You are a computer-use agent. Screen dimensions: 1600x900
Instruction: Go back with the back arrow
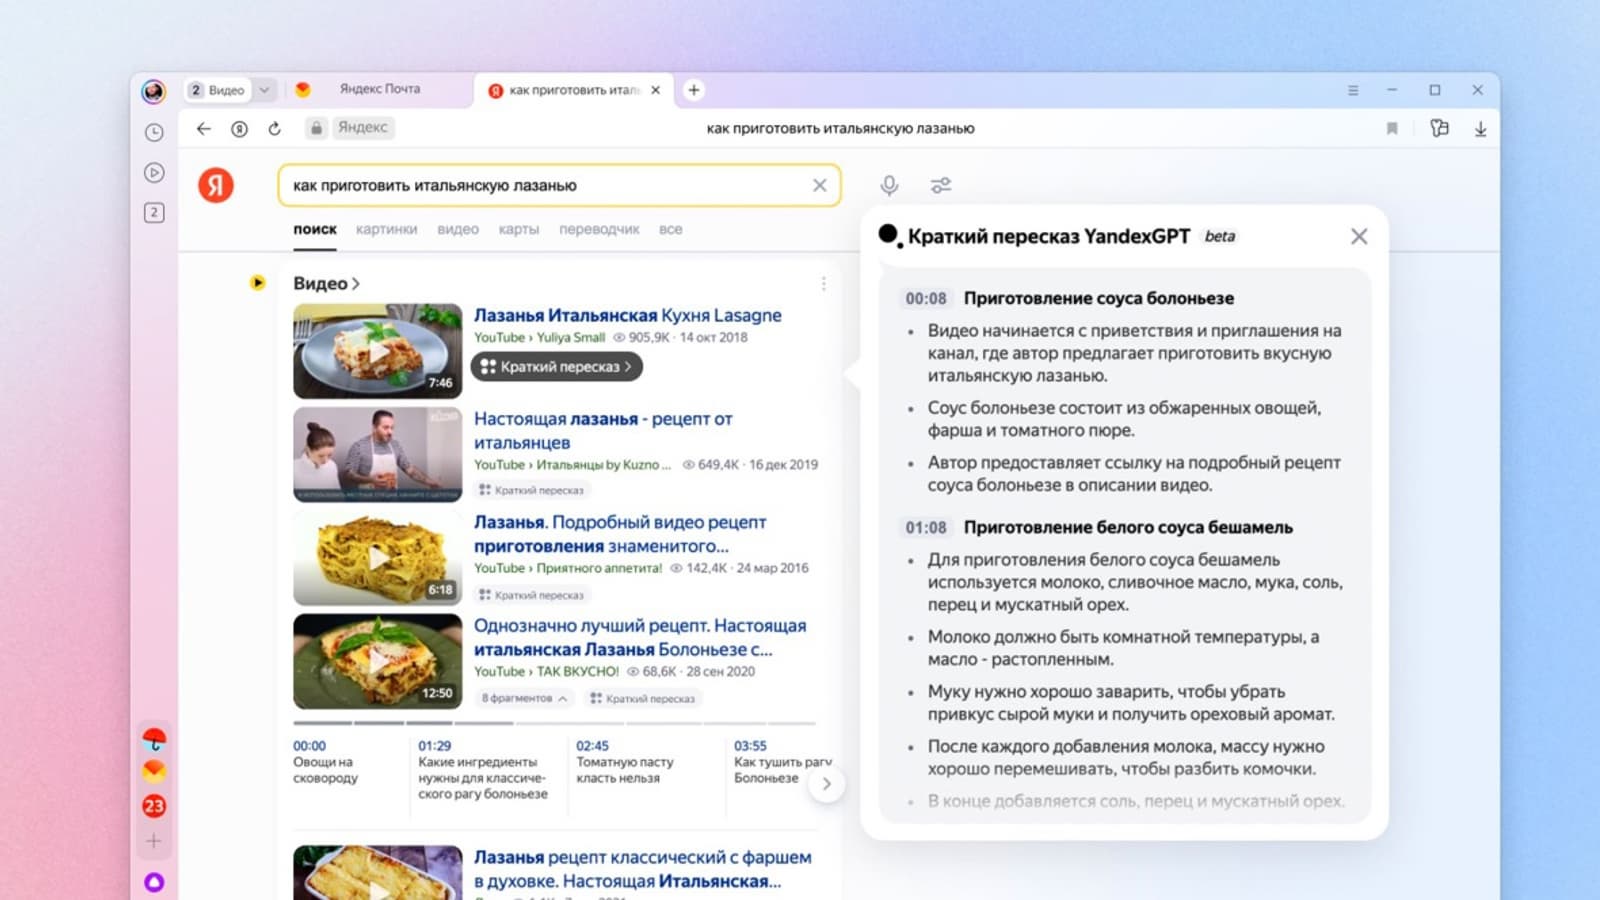click(204, 128)
